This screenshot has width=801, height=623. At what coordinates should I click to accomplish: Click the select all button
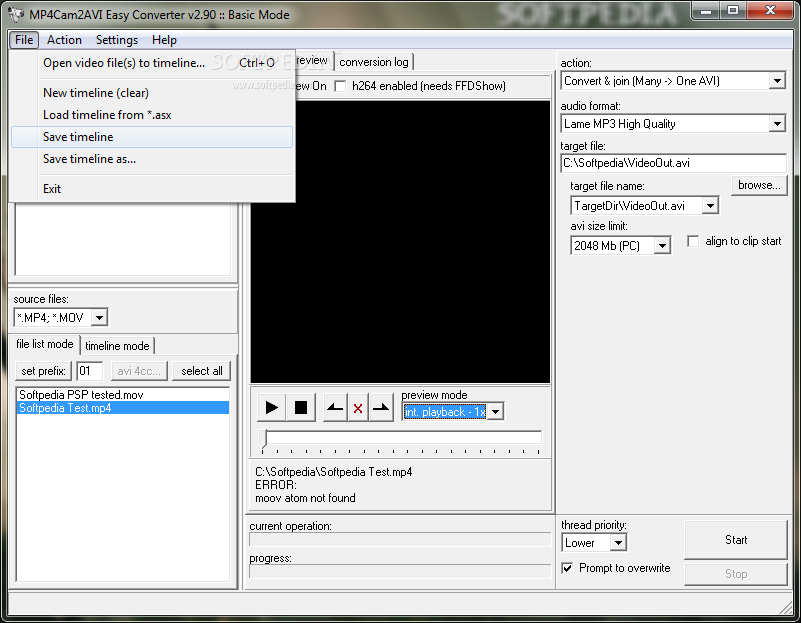[x=202, y=371]
